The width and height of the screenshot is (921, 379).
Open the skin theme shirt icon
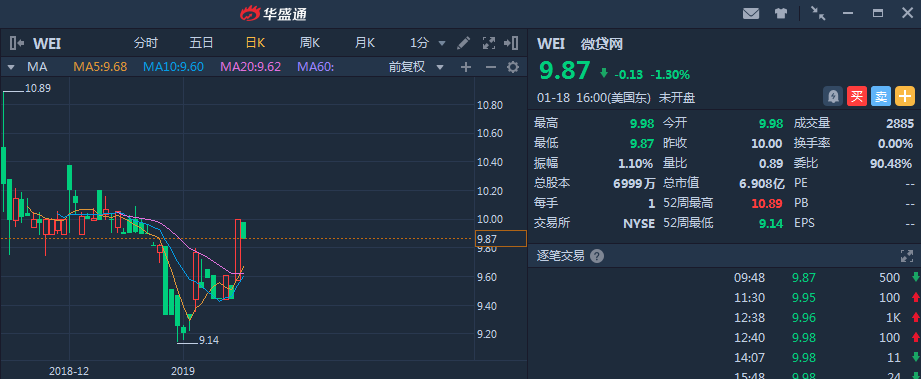point(780,13)
